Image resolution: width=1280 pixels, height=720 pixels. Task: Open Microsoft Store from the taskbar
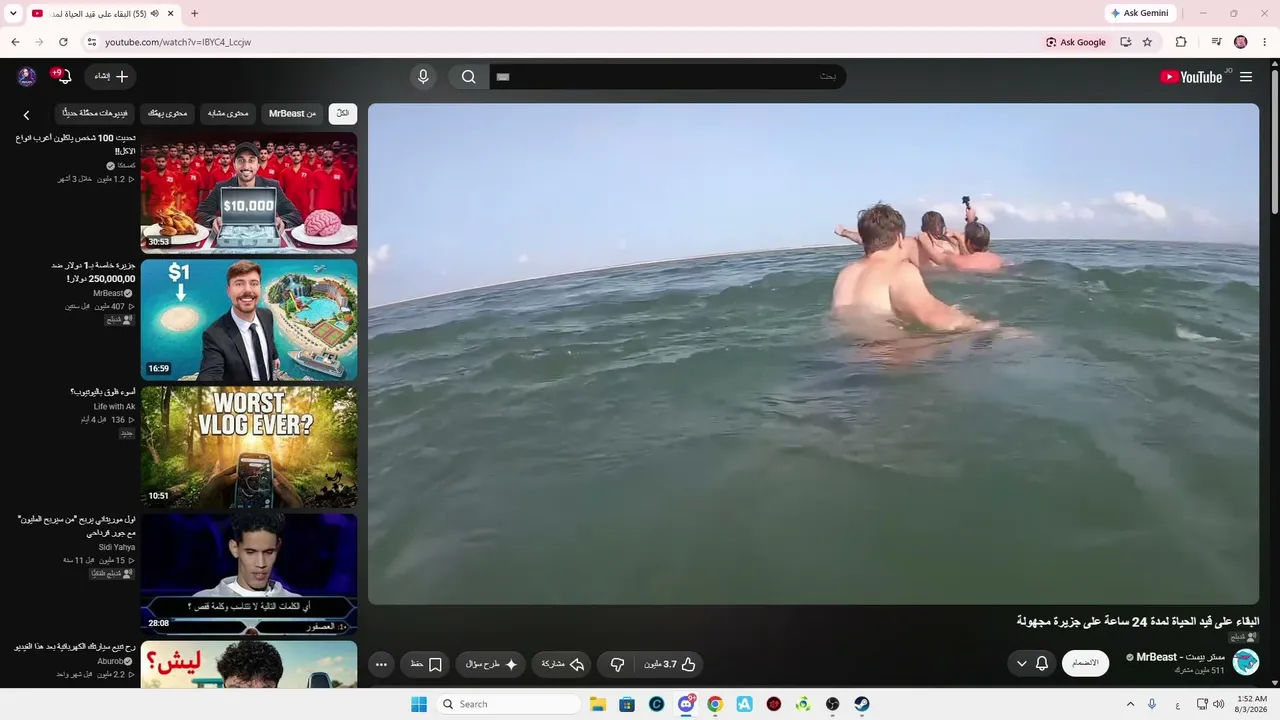(x=627, y=704)
